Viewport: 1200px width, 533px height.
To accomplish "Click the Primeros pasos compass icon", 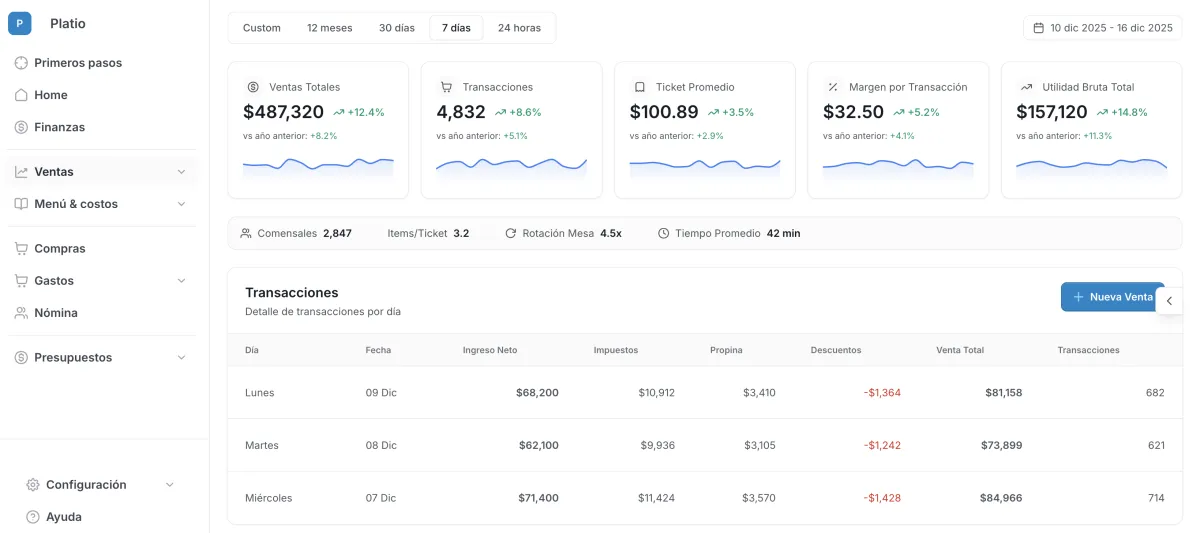I will click(21, 63).
